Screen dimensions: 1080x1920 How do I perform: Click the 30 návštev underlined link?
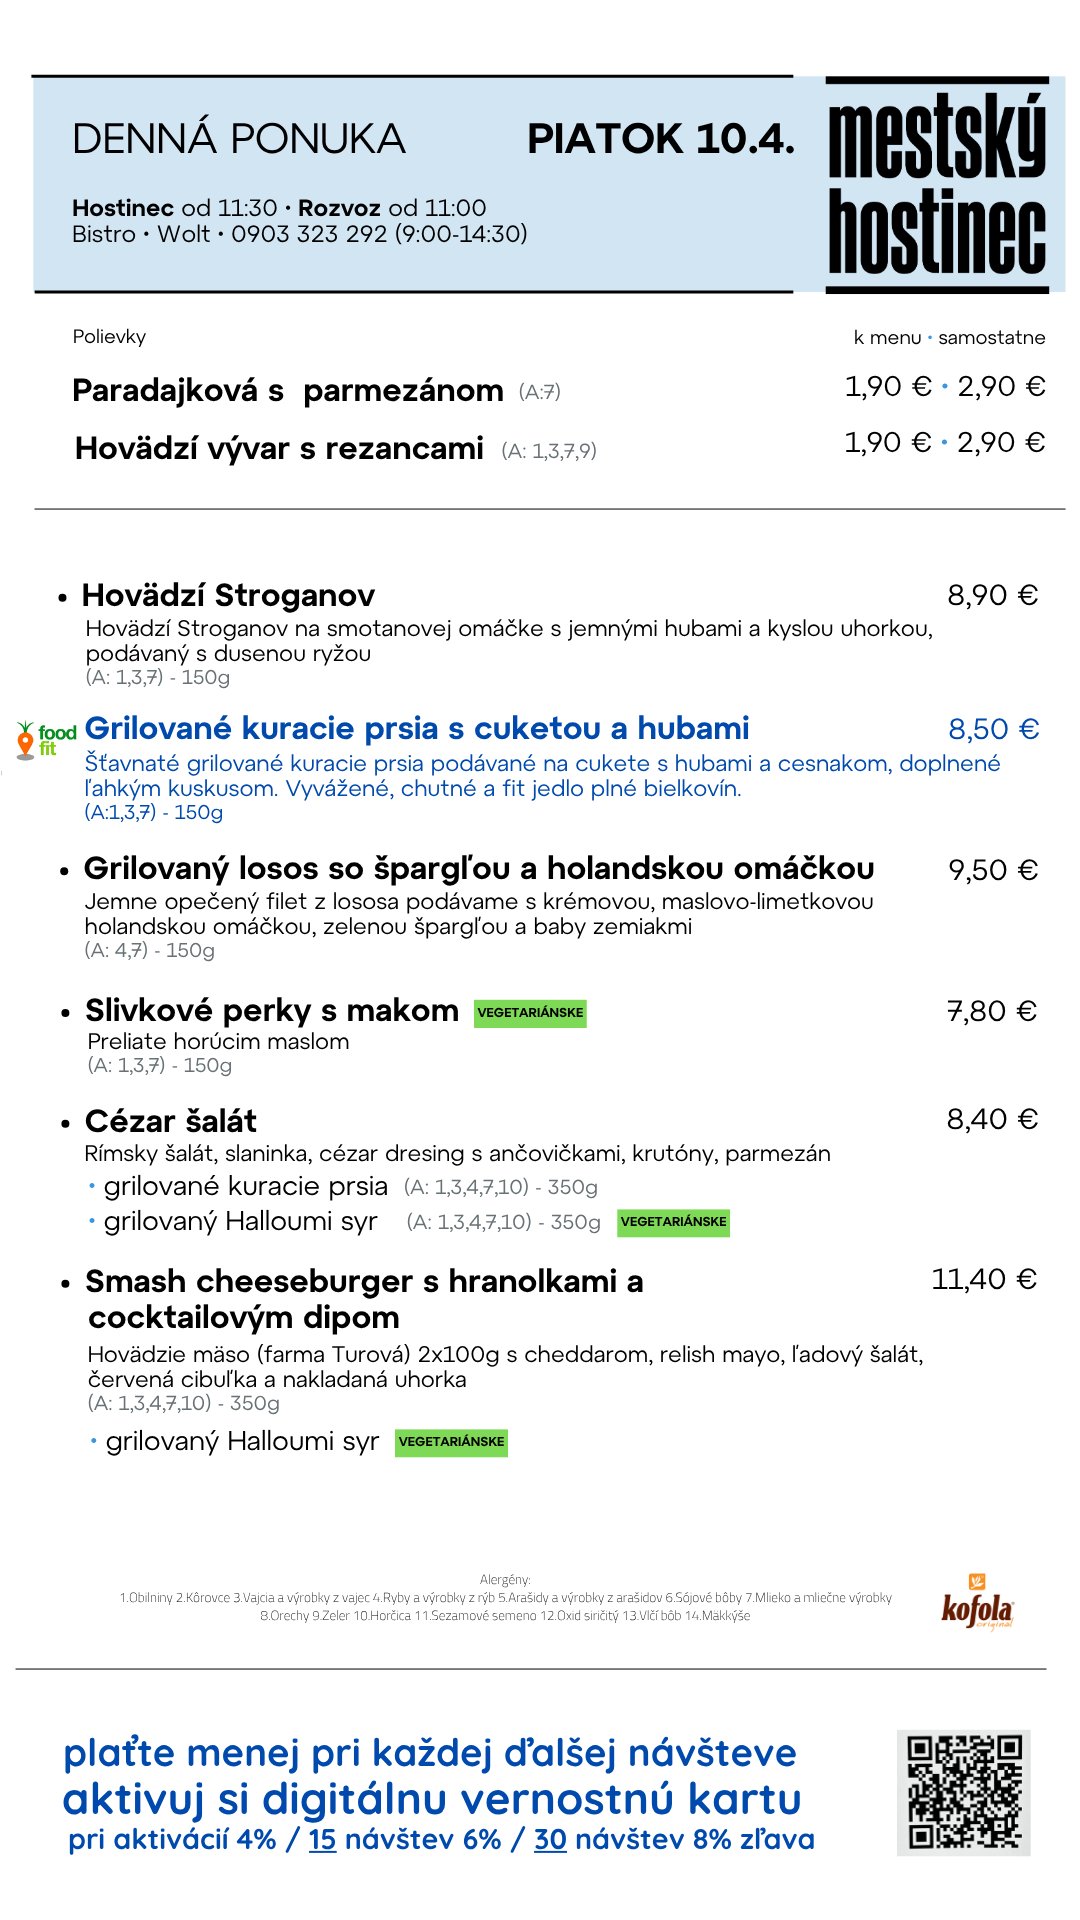click(550, 1840)
